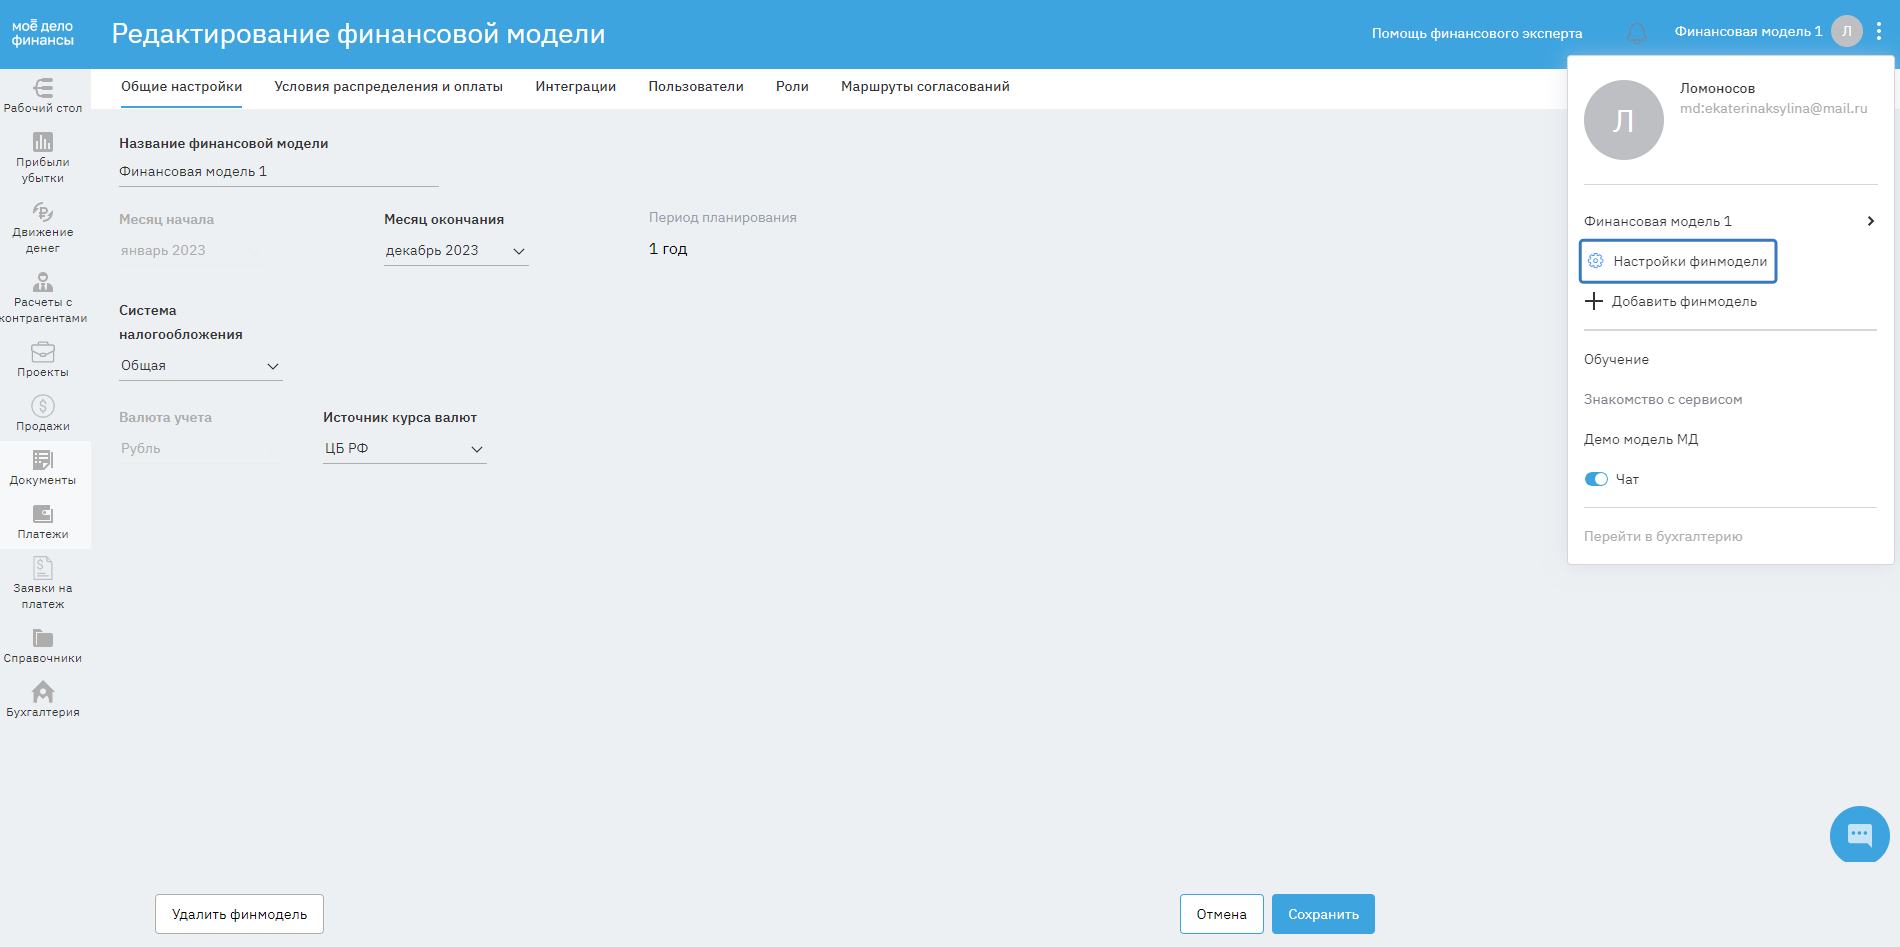The image size is (1900, 947).
Task: Open the Бухгалтерия house icon
Action: click(43, 692)
